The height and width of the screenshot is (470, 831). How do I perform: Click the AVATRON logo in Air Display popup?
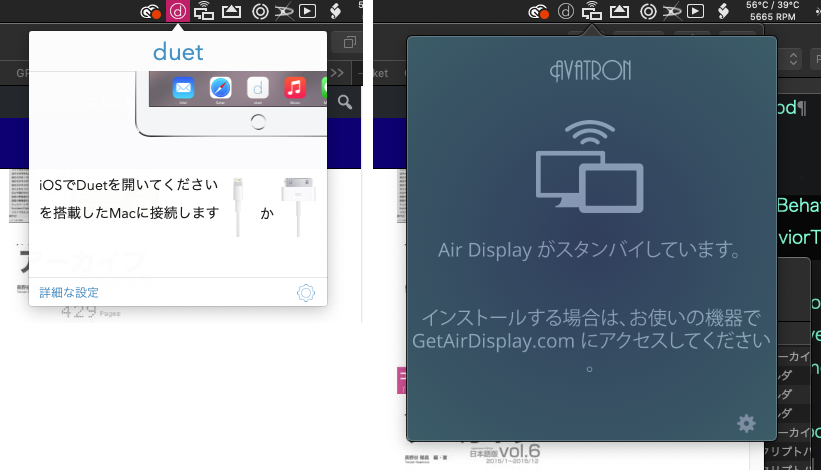590,70
